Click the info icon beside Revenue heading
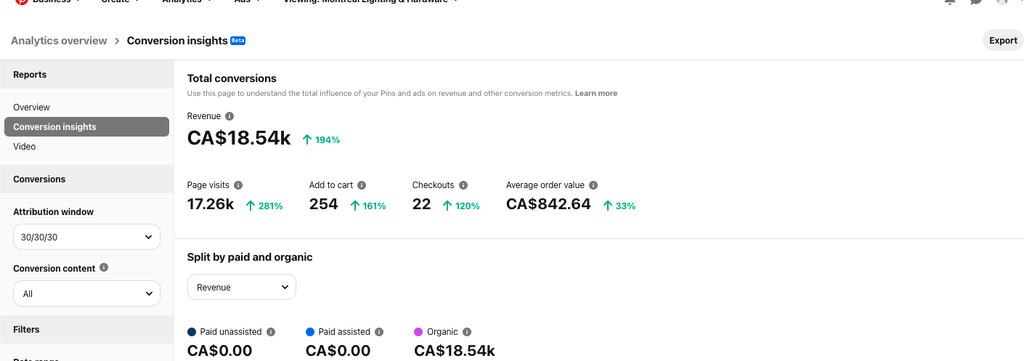 point(229,116)
